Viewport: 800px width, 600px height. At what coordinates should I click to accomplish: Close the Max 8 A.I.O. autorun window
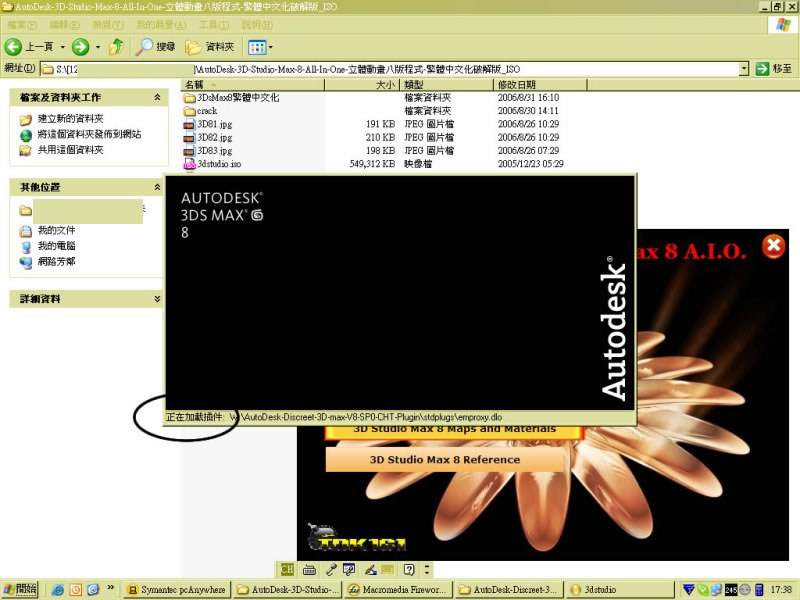pyautogui.click(x=774, y=246)
